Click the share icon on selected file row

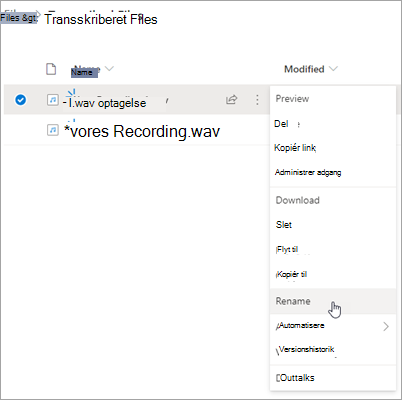232,99
